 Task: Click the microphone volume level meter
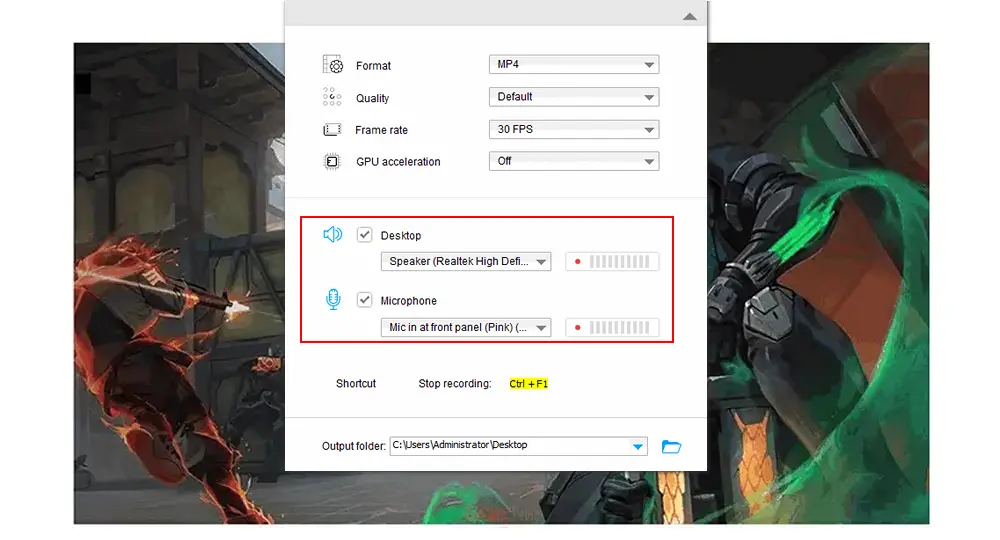(x=612, y=327)
